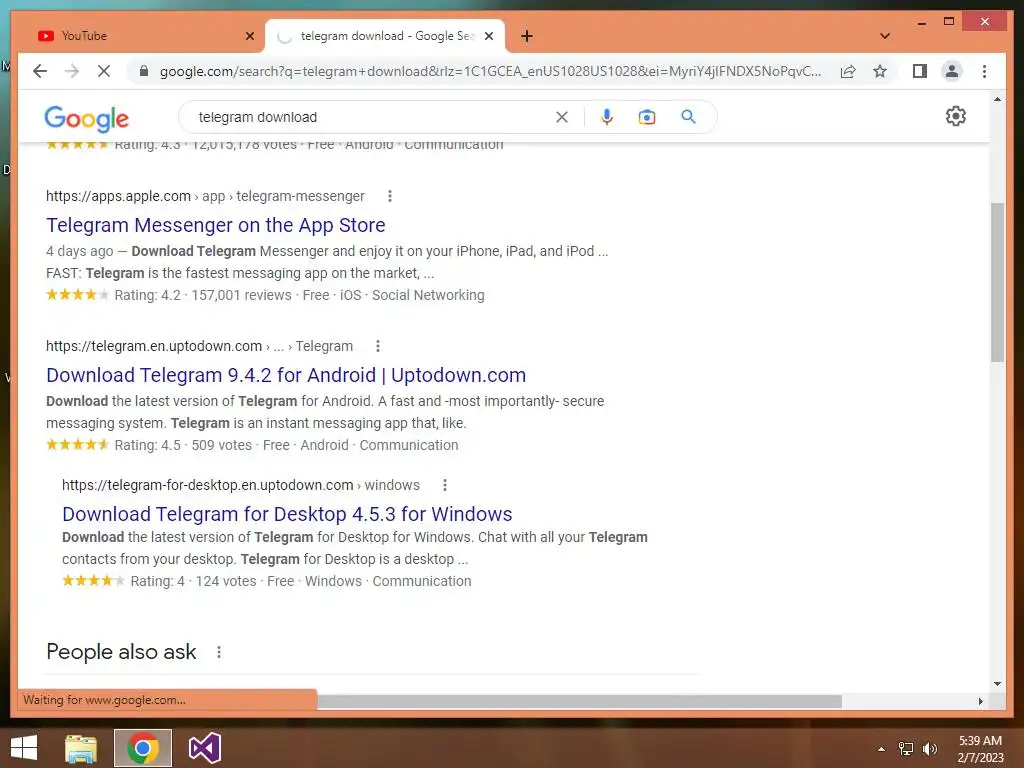1024x768 pixels.
Task: Open Telegram Messenger on the App Store
Action: click(216, 225)
